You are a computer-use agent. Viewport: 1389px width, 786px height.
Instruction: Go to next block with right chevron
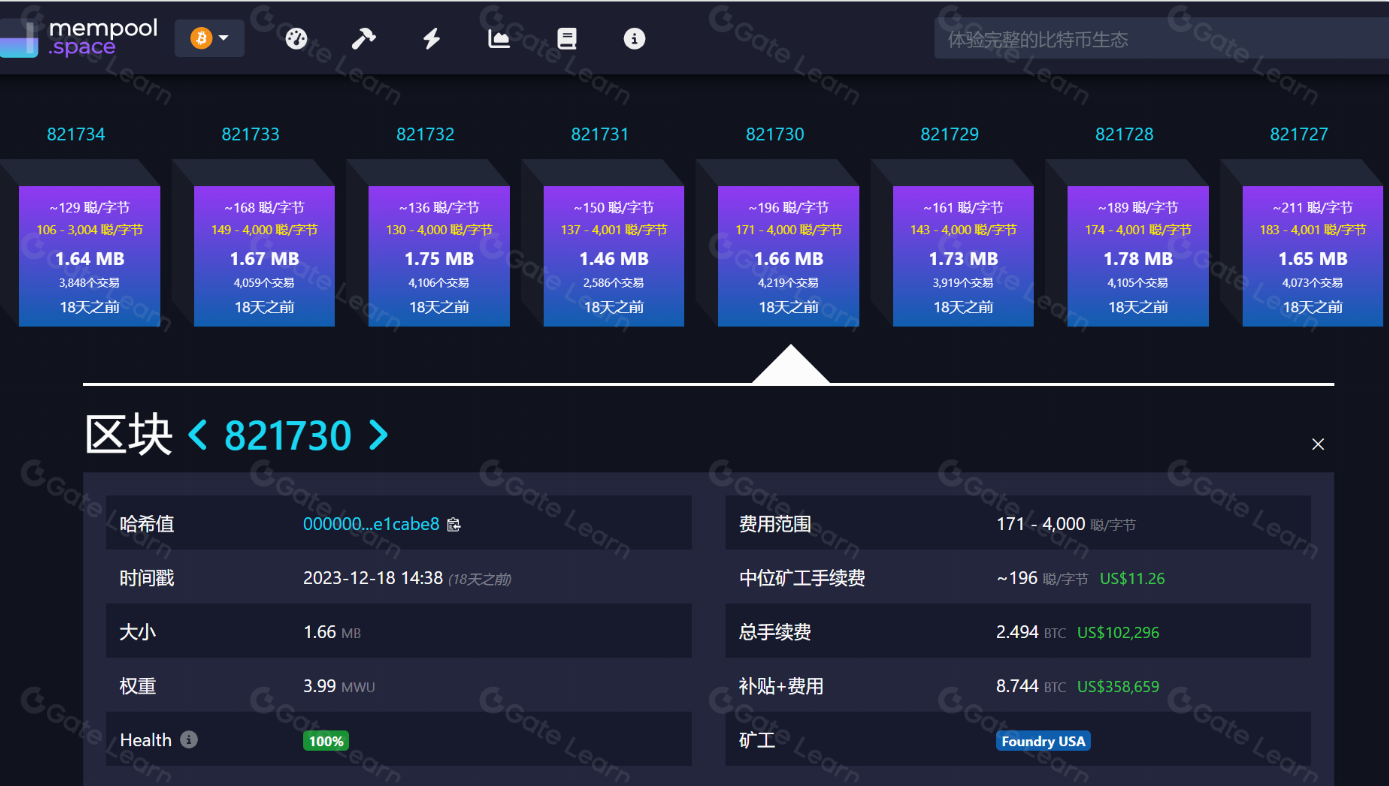tap(378, 435)
